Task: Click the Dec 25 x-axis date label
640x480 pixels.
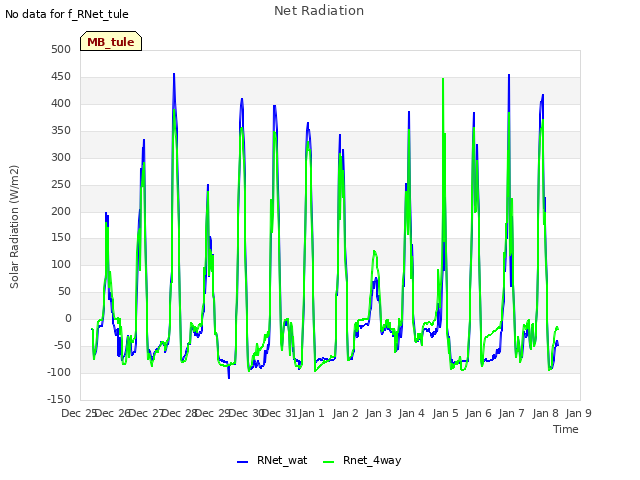Action: (x=78, y=413)
